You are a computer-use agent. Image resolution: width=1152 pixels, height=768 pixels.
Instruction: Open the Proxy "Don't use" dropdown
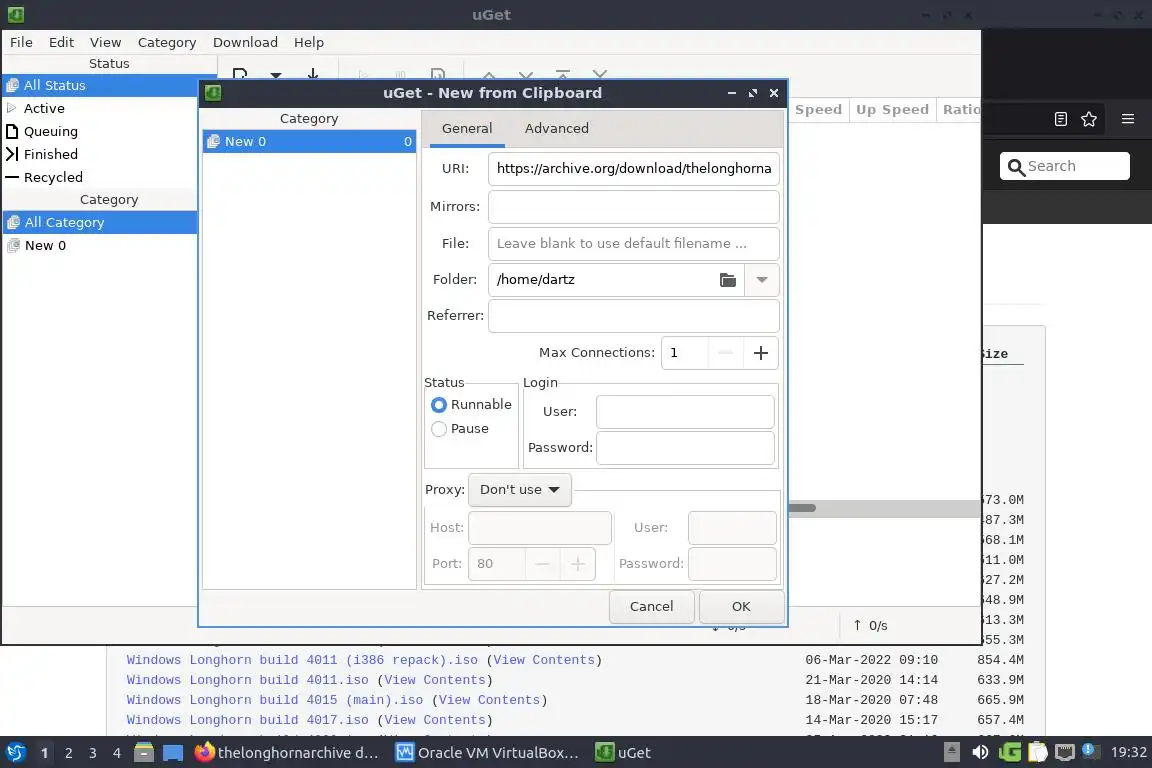pyautogui.click(x=519, y=490)
